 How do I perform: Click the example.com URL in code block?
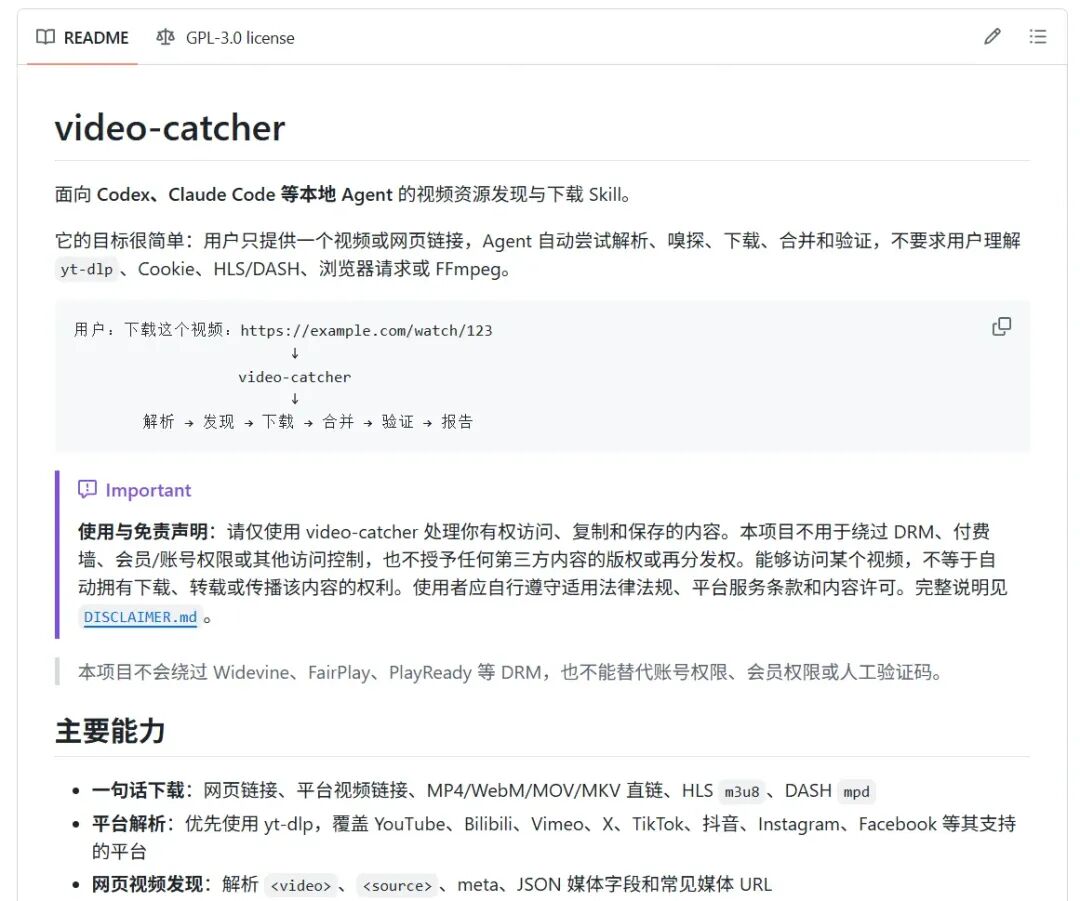click(366, 331)
